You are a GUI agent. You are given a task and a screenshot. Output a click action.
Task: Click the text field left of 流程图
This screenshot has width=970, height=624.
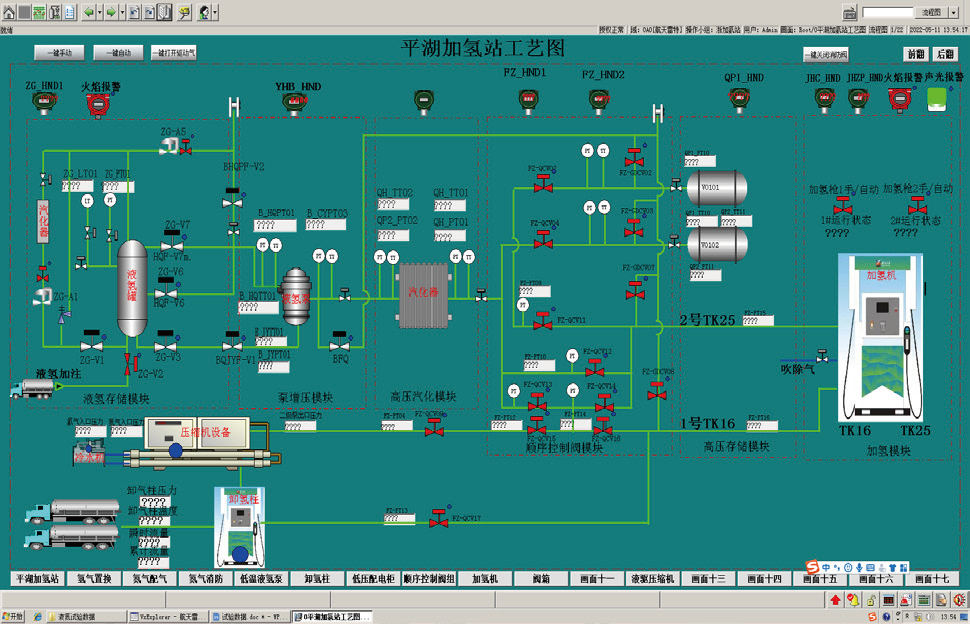[x=888, y=12]
